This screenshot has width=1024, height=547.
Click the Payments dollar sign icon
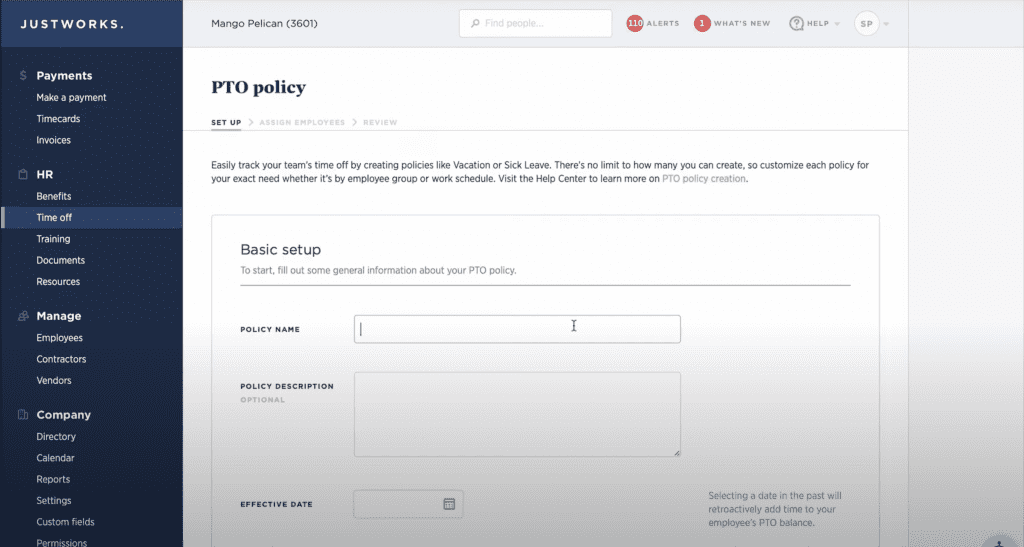pos(23,76)
